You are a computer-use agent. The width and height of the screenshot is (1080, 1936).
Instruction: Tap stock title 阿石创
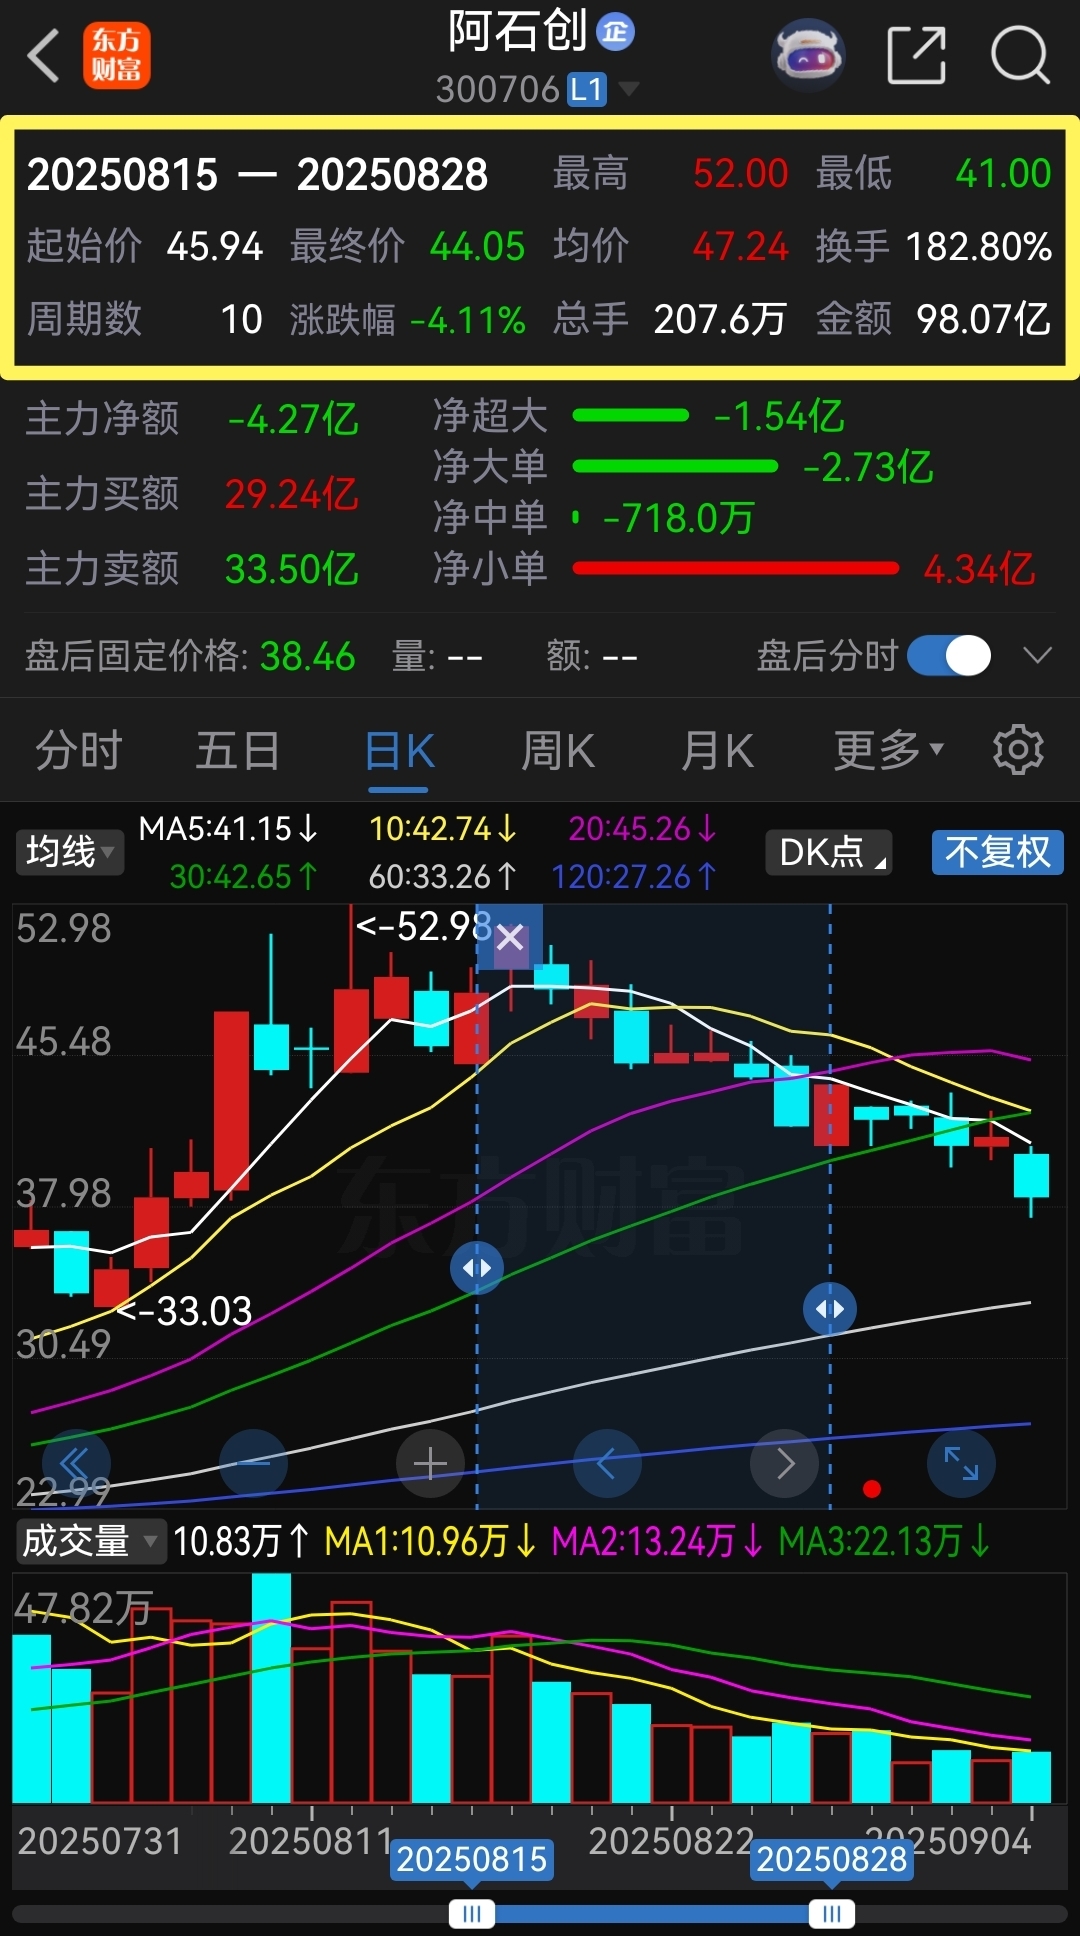[518, 31]
